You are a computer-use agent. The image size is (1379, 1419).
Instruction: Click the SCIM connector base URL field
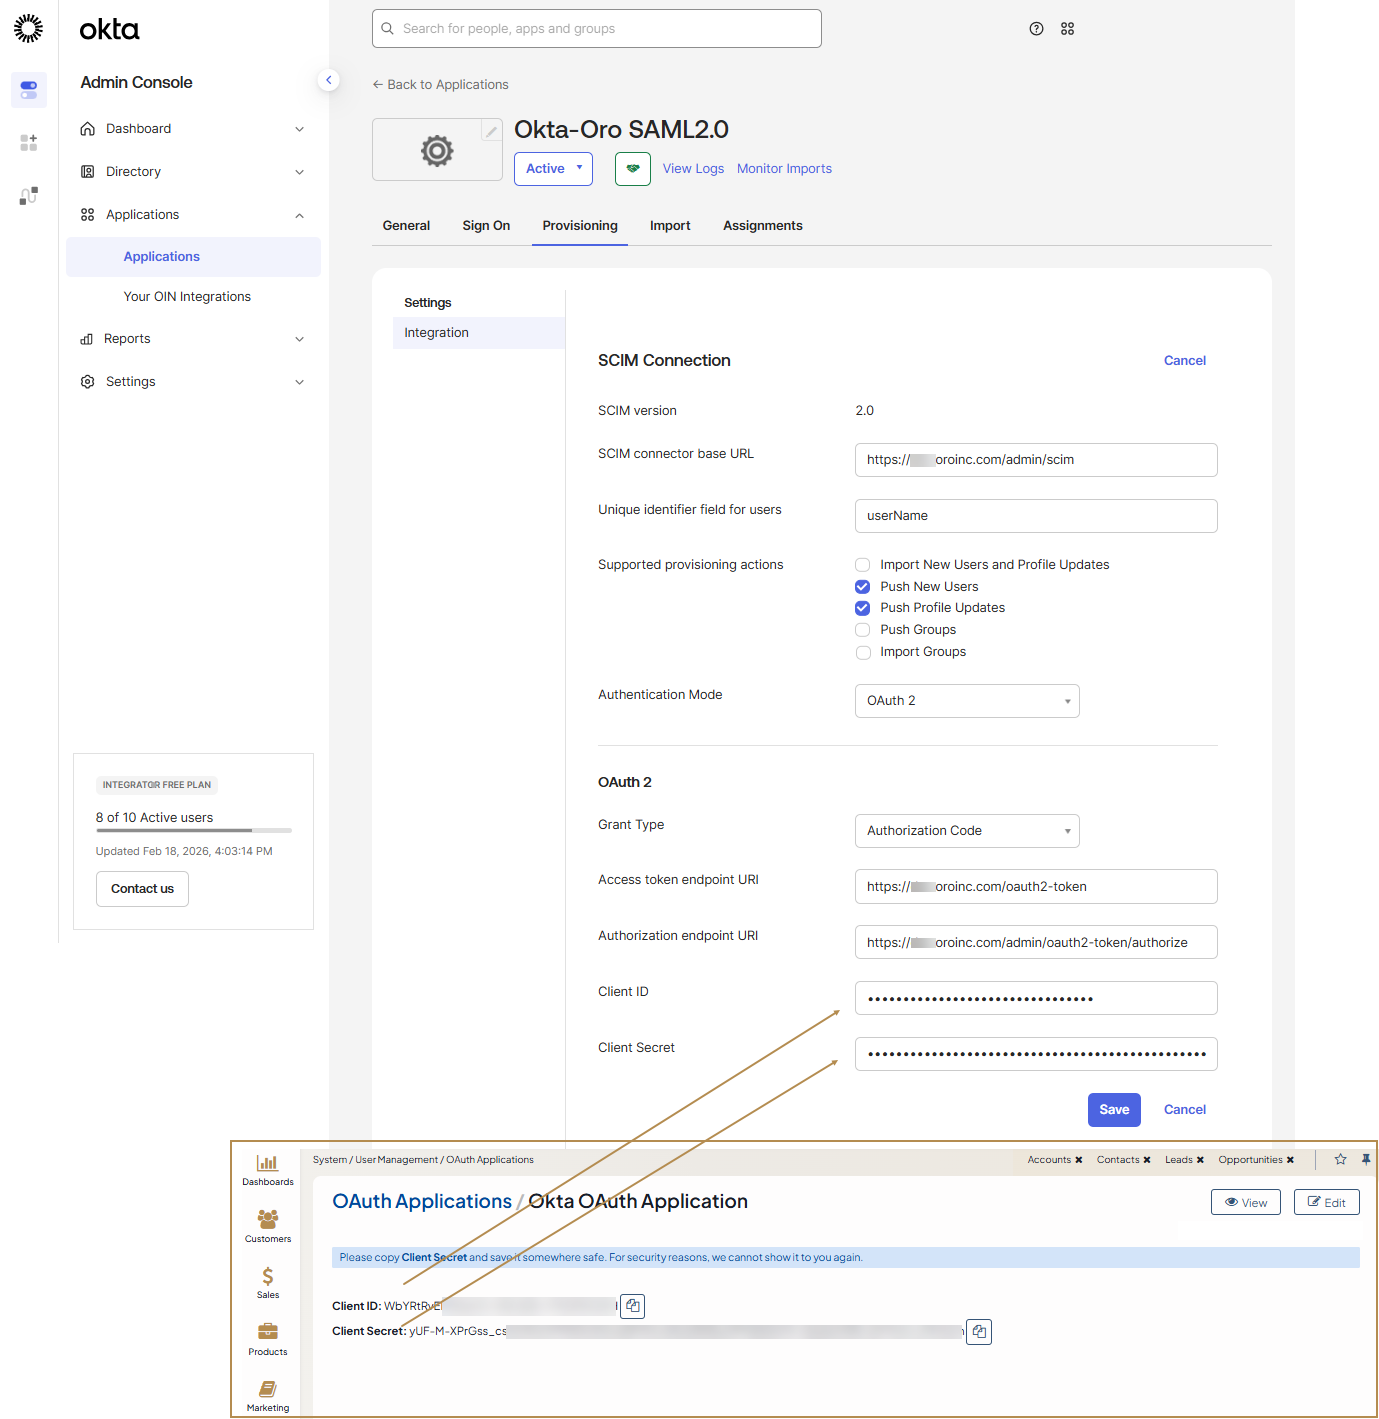[x=1035, y=460]
